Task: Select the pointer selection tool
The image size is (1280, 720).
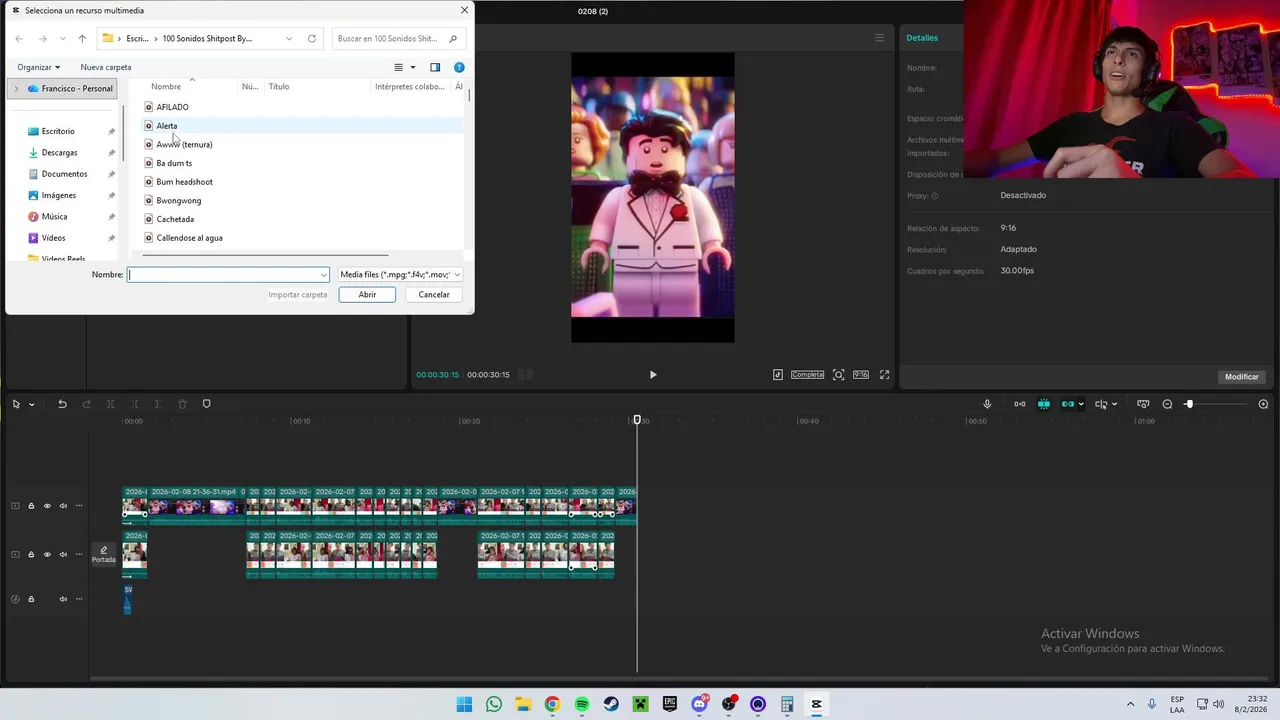Action: pyautogui.click(x=16, y=404)
